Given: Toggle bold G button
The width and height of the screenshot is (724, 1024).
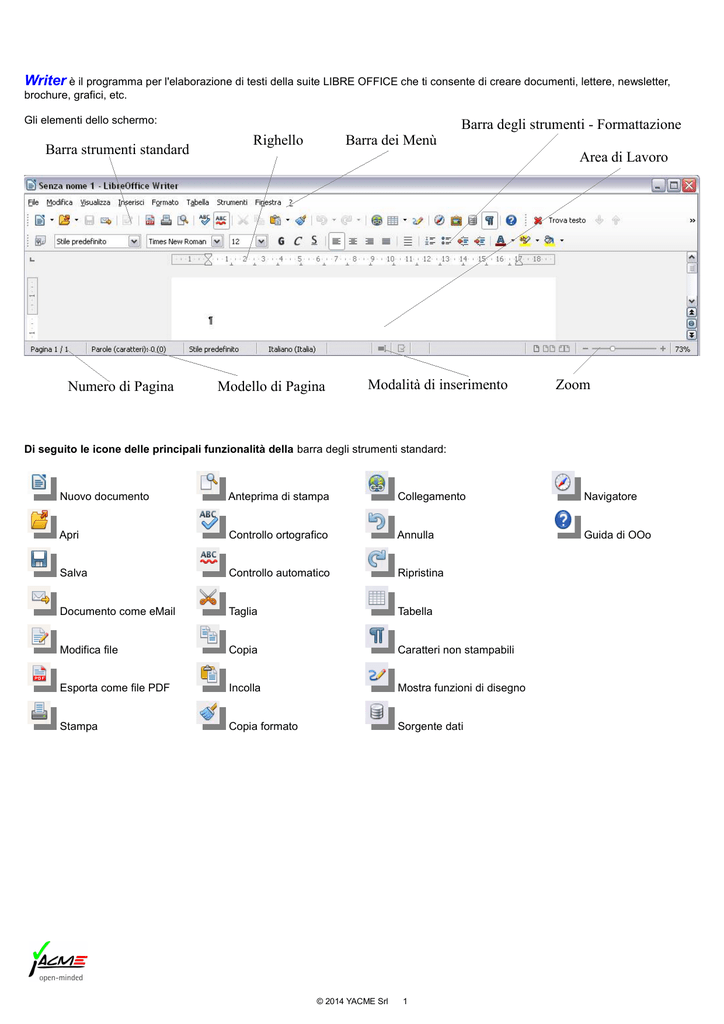Looking at the screenshot, I should click(x=281, y=241).
